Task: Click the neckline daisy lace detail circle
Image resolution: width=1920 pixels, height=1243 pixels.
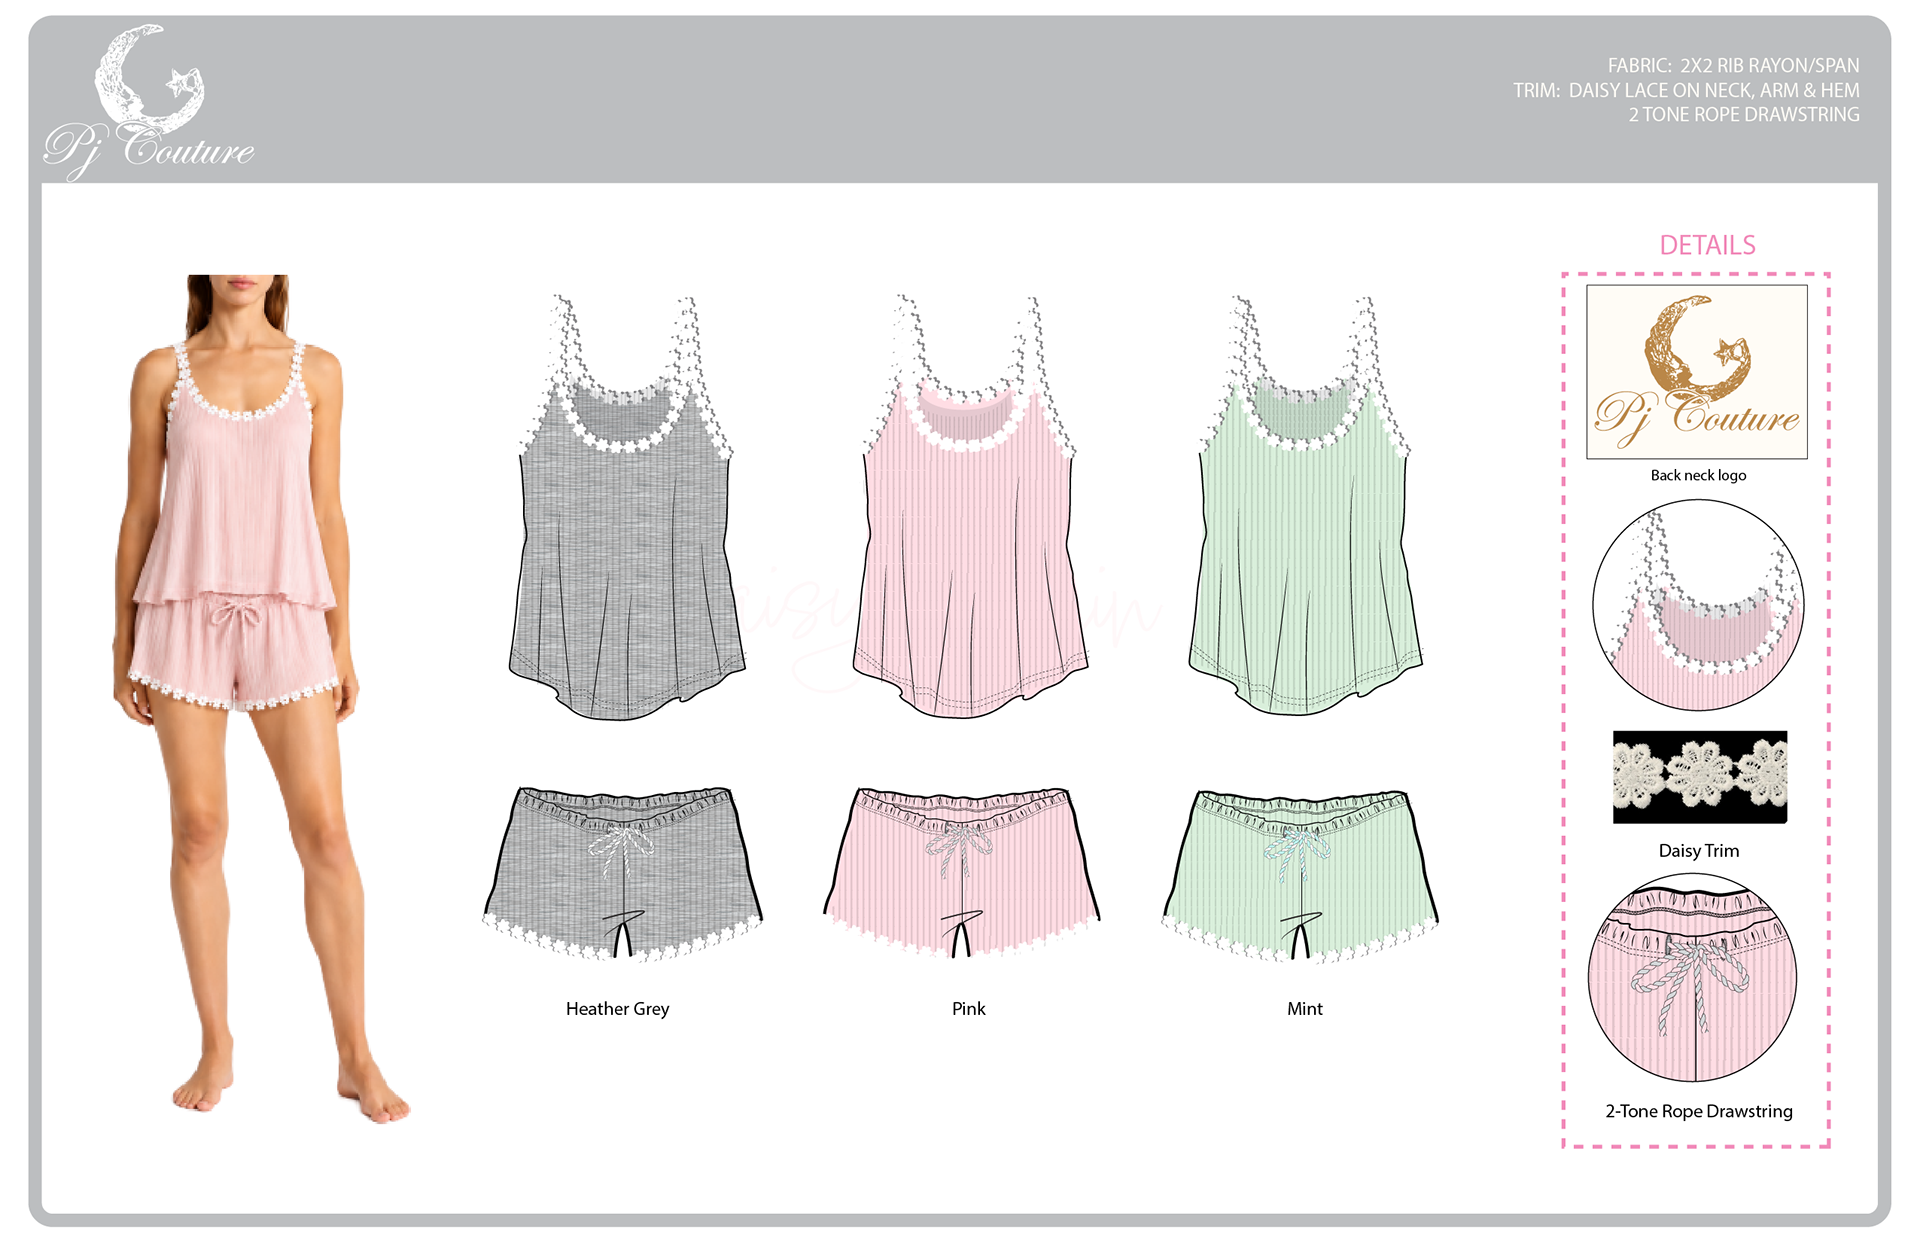Action: tap(1698, 605)
